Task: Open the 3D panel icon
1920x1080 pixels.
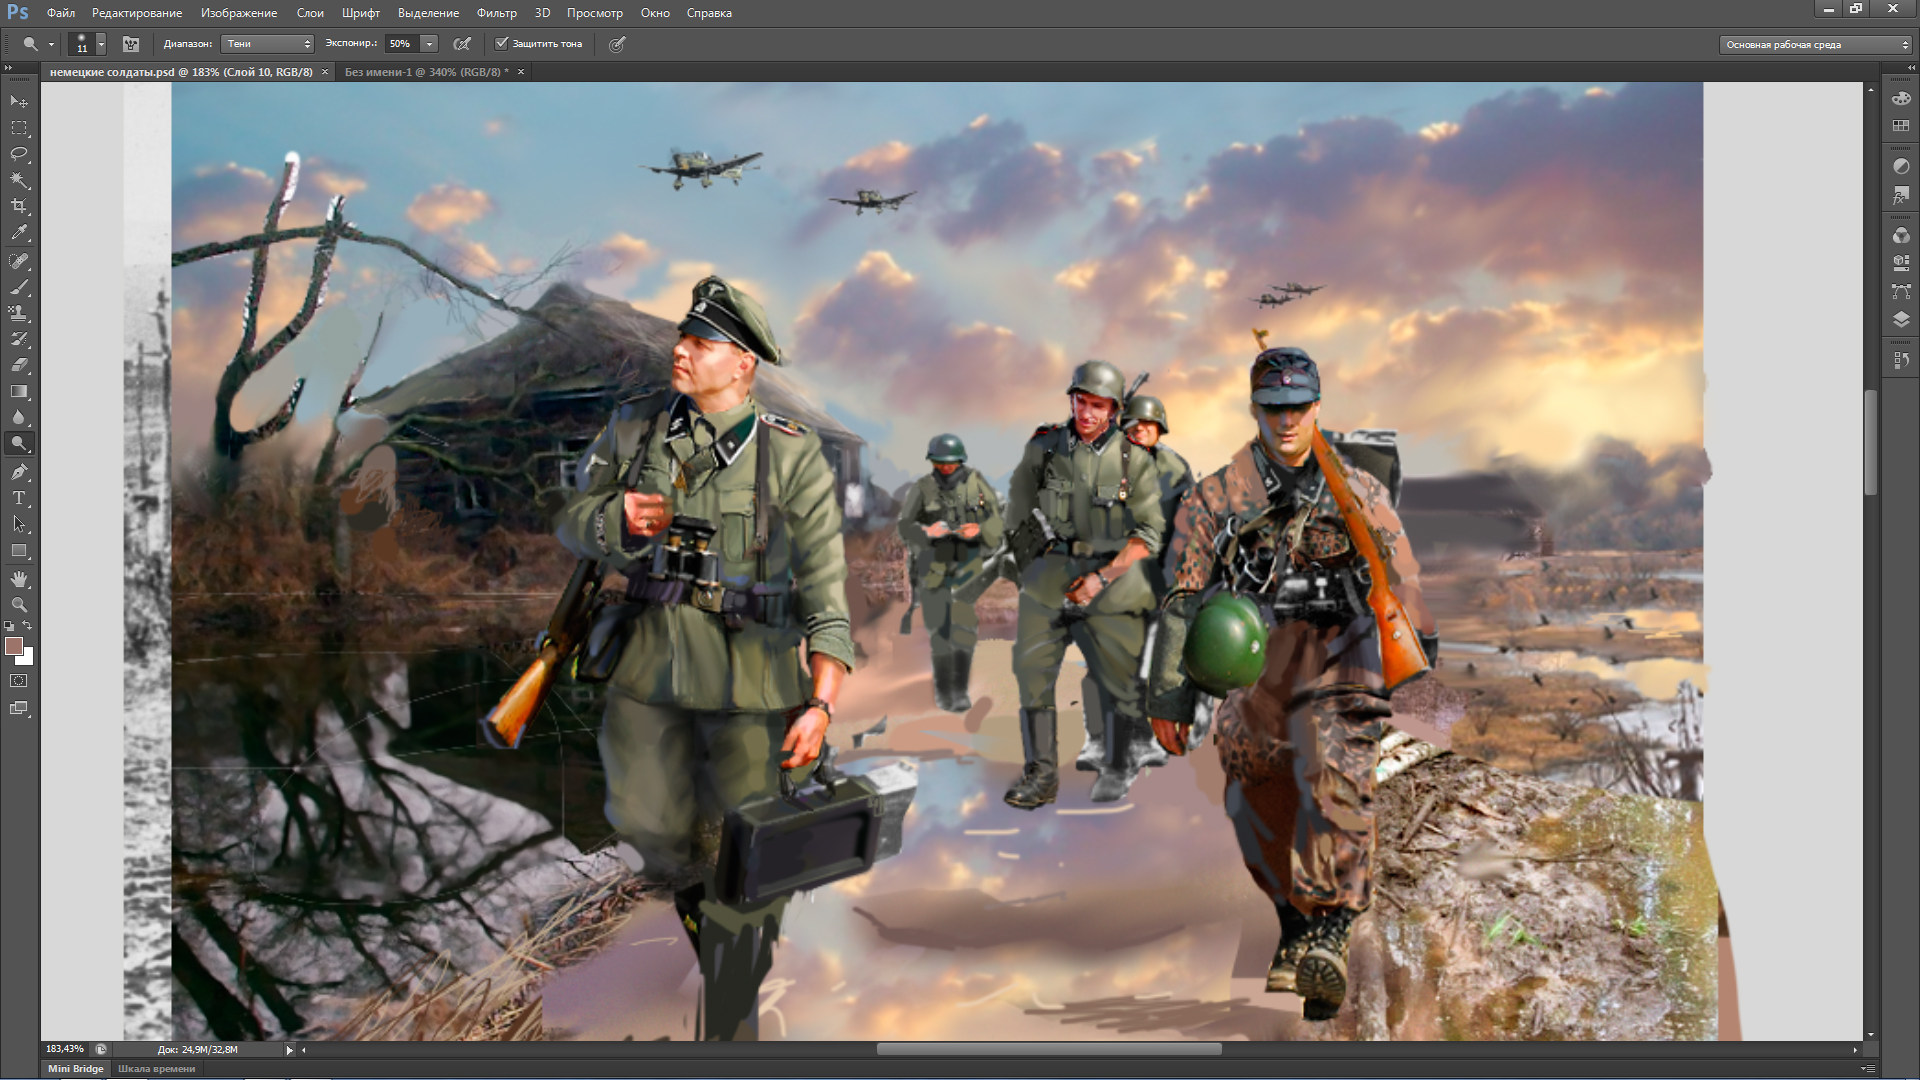Action: pos(1901,263)
